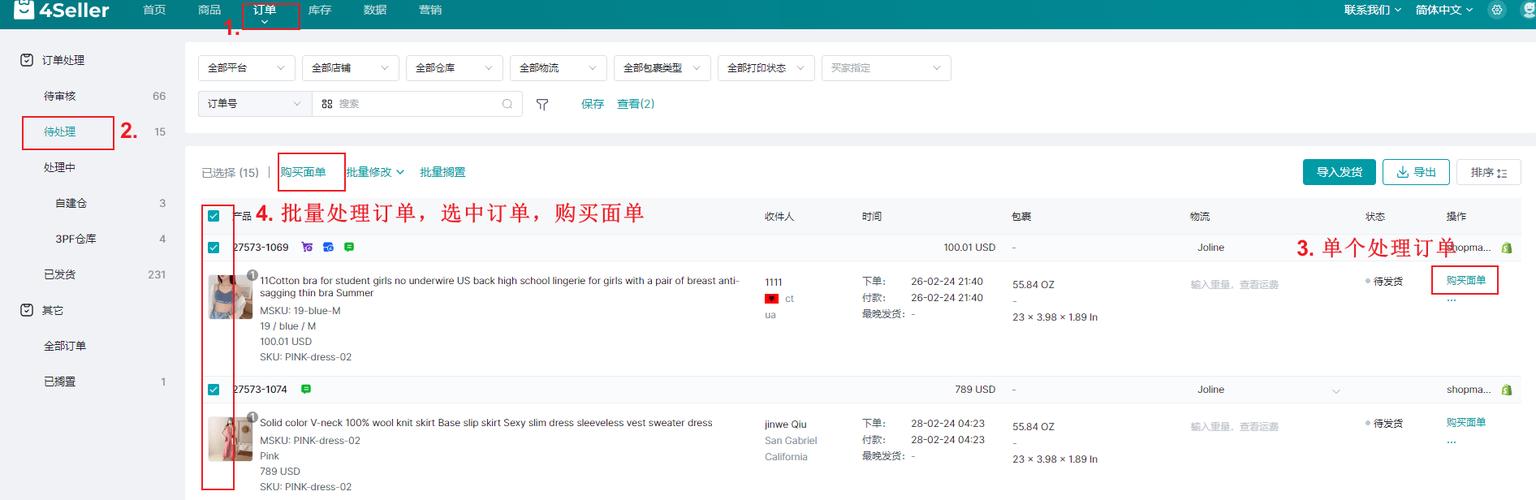1536x500 pixels.
Task: Click the 导出 export button
Action: click(1415, 172)
